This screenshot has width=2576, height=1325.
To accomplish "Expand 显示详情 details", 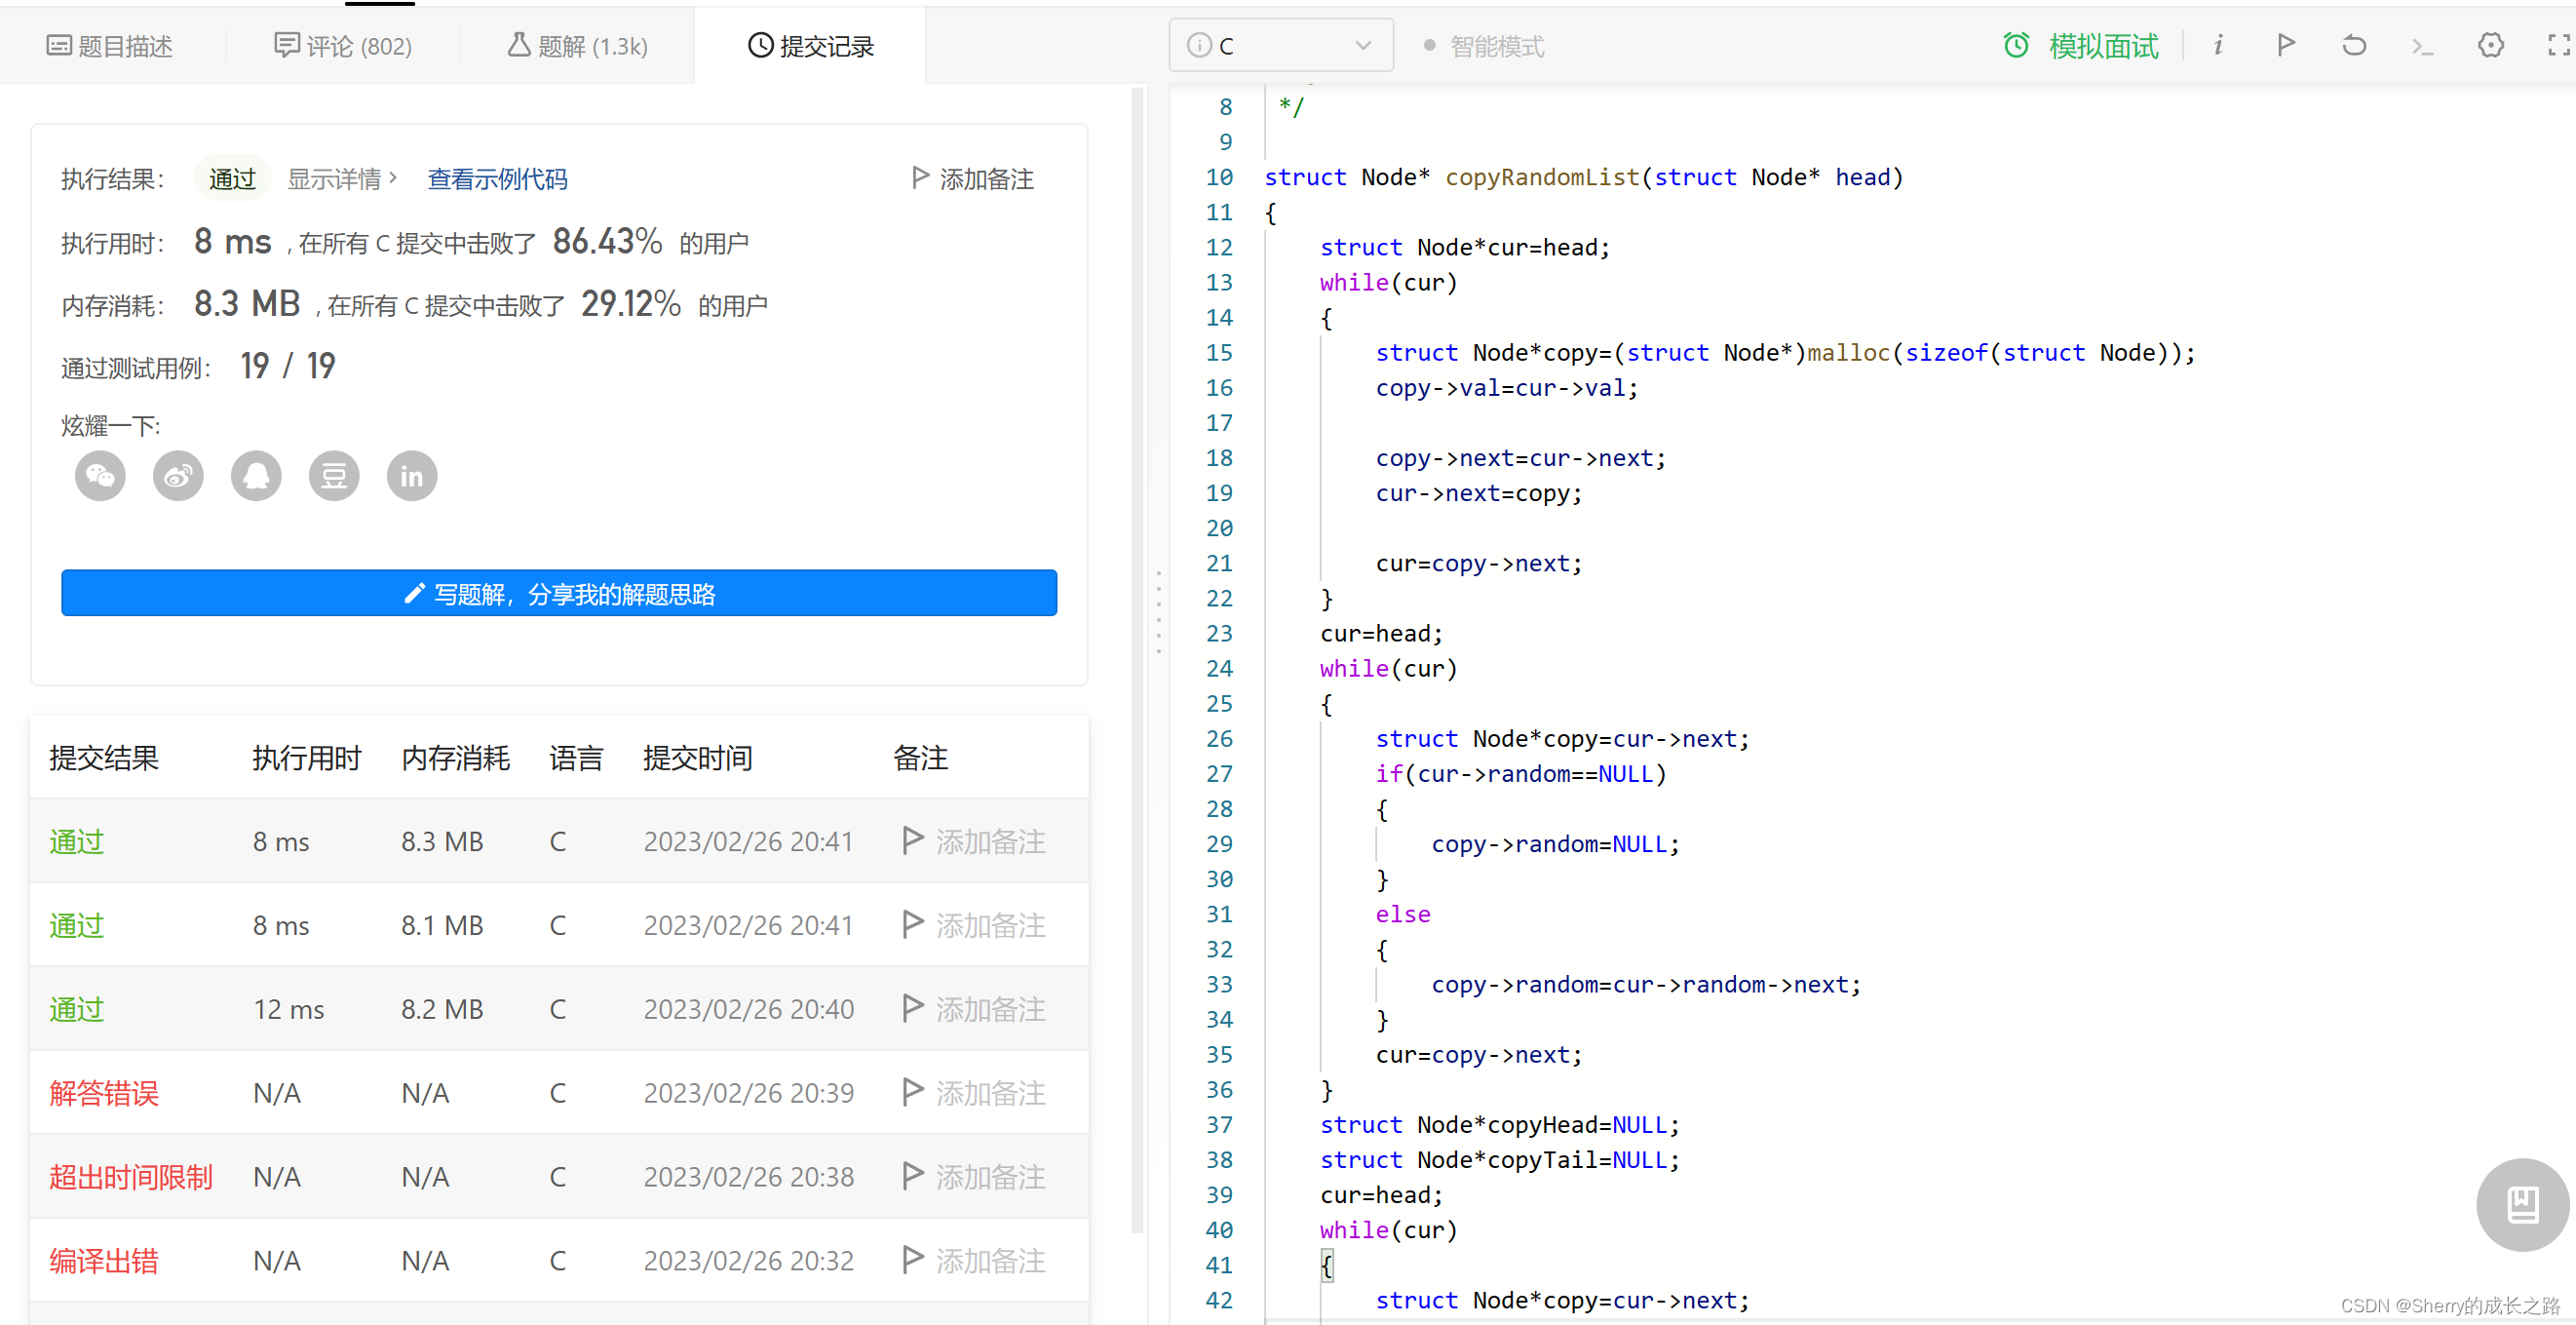I will (342, 179).
